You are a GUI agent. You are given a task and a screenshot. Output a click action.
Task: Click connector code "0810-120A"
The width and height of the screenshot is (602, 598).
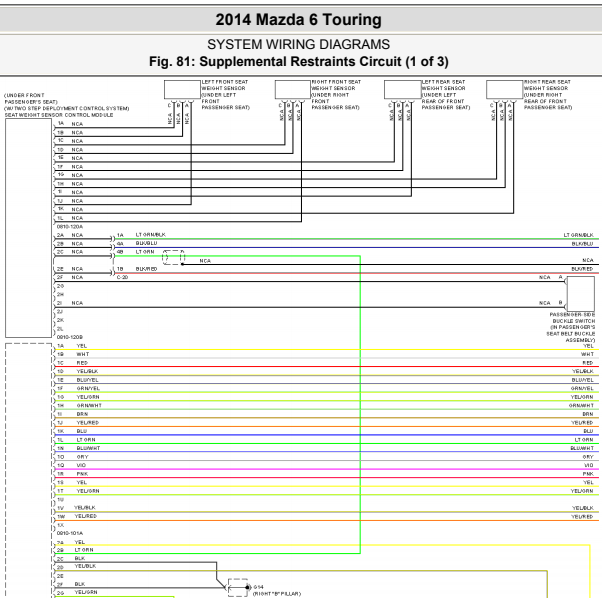(70, 227)
